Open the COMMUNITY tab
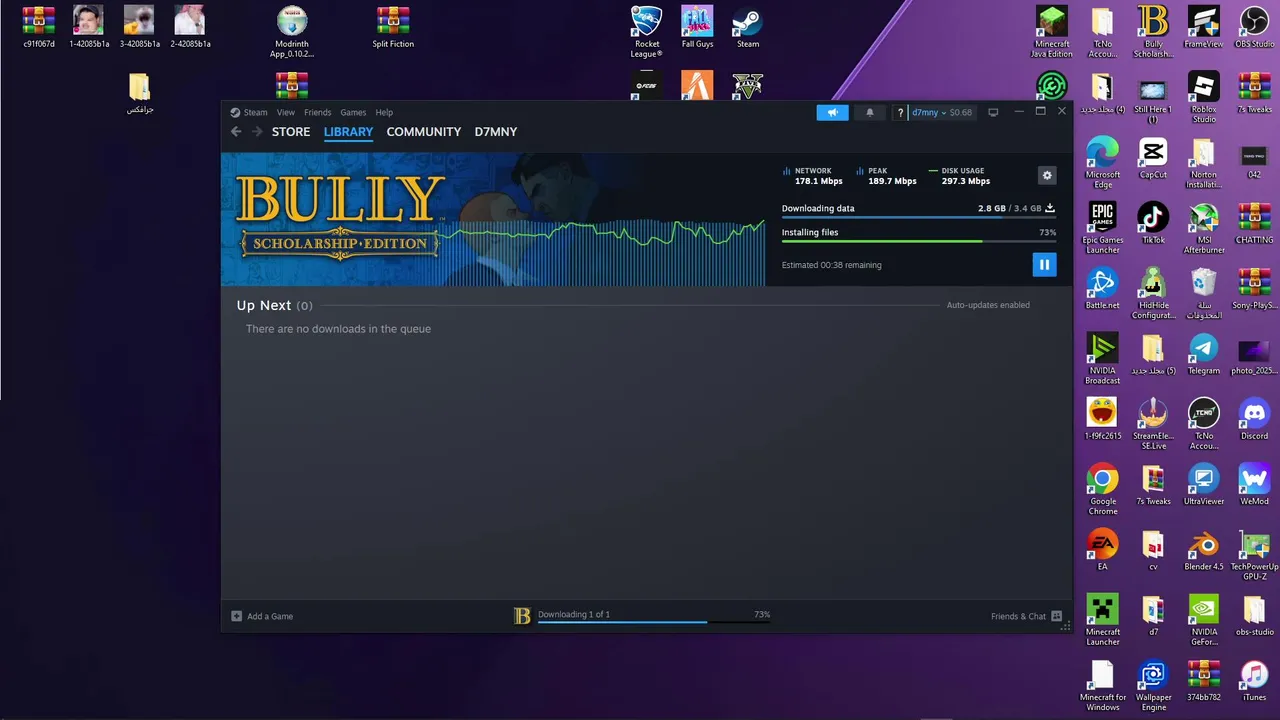Screen dimensions: 1280x720 (424, 132)
